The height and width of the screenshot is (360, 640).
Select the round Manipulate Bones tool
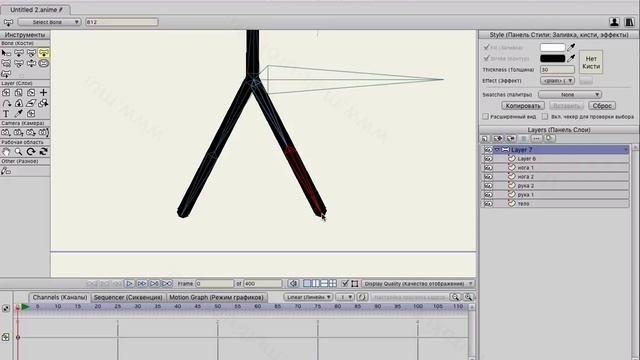click(44, 64)
